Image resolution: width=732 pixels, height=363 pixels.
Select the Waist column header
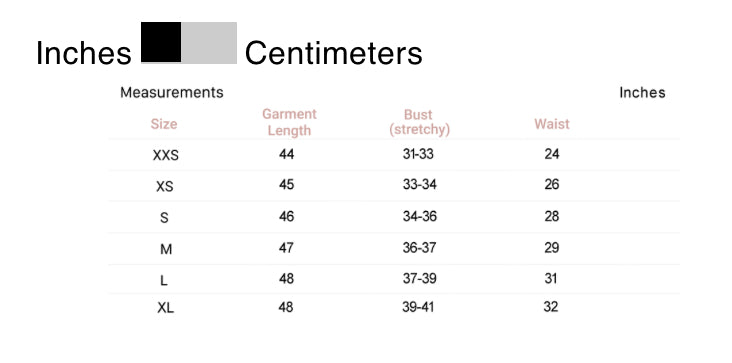click(x=552, y=124)
